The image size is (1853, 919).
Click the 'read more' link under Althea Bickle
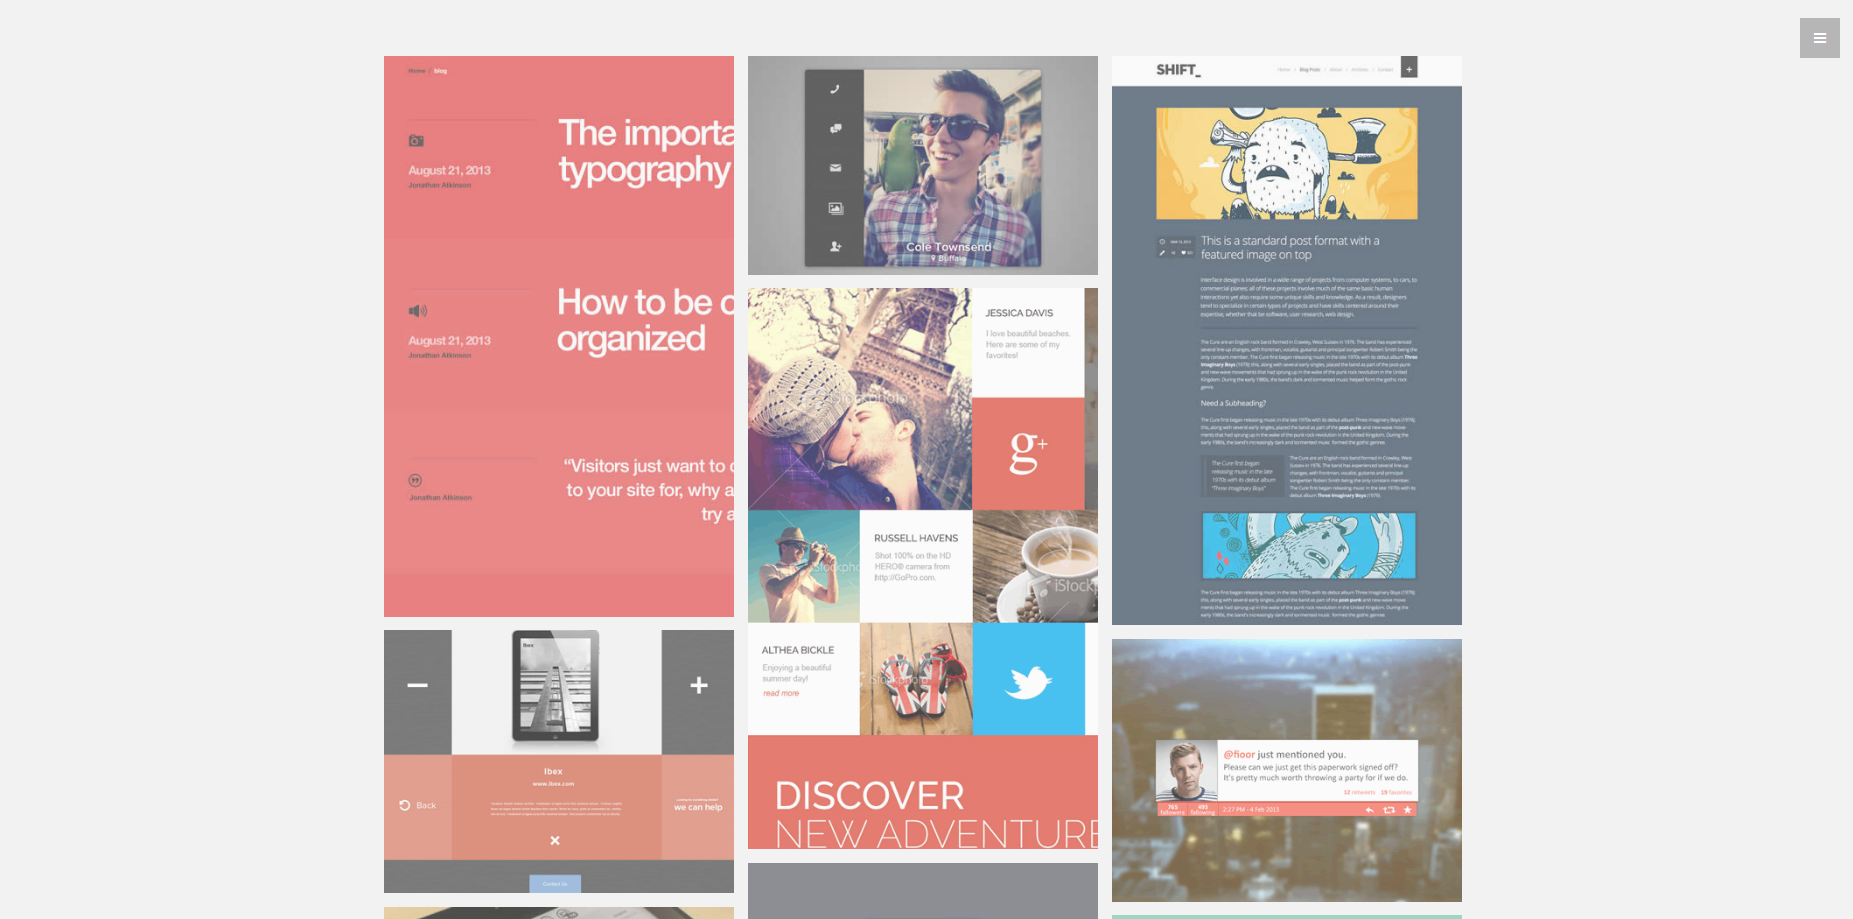point(781,693)
